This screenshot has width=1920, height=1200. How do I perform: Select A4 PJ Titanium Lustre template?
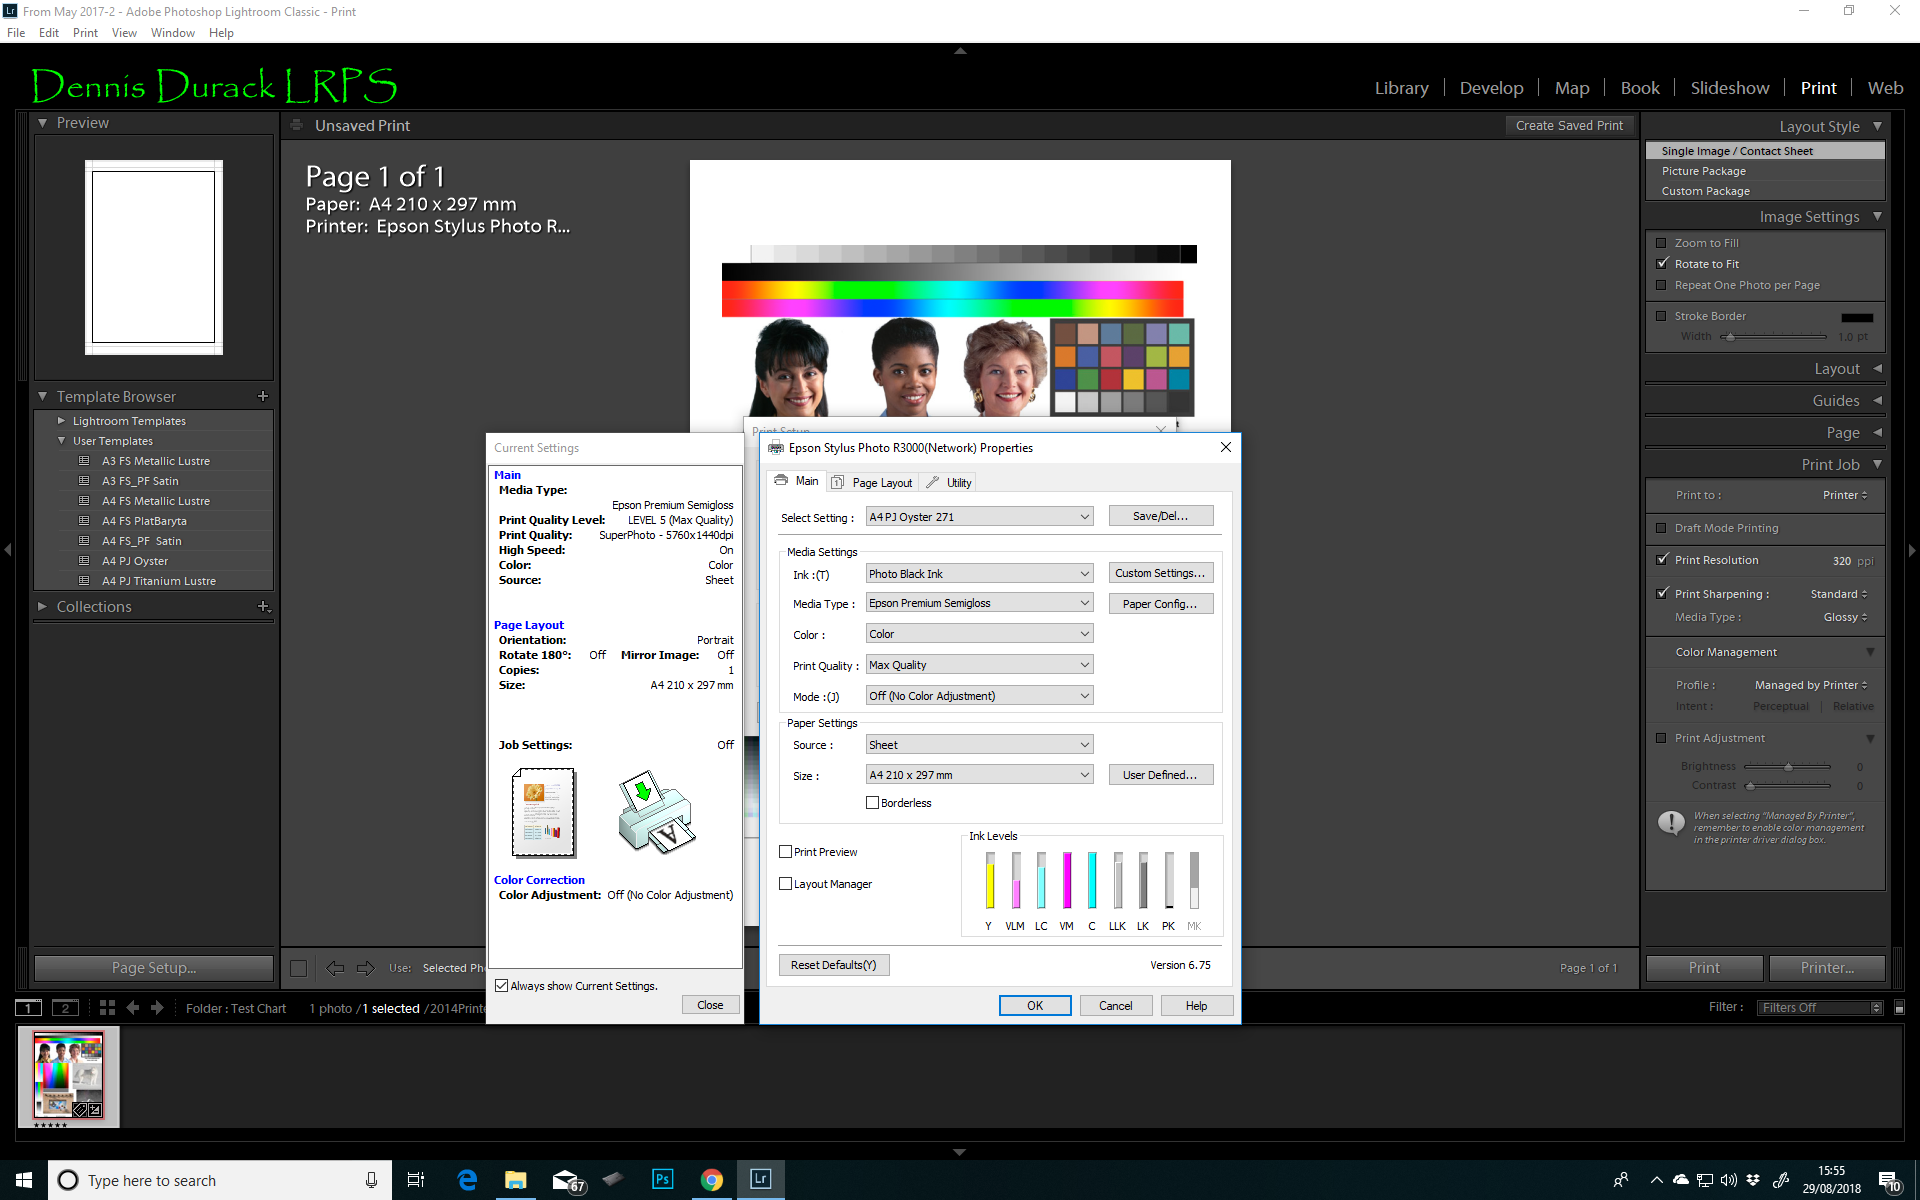[x=159, y=581]
